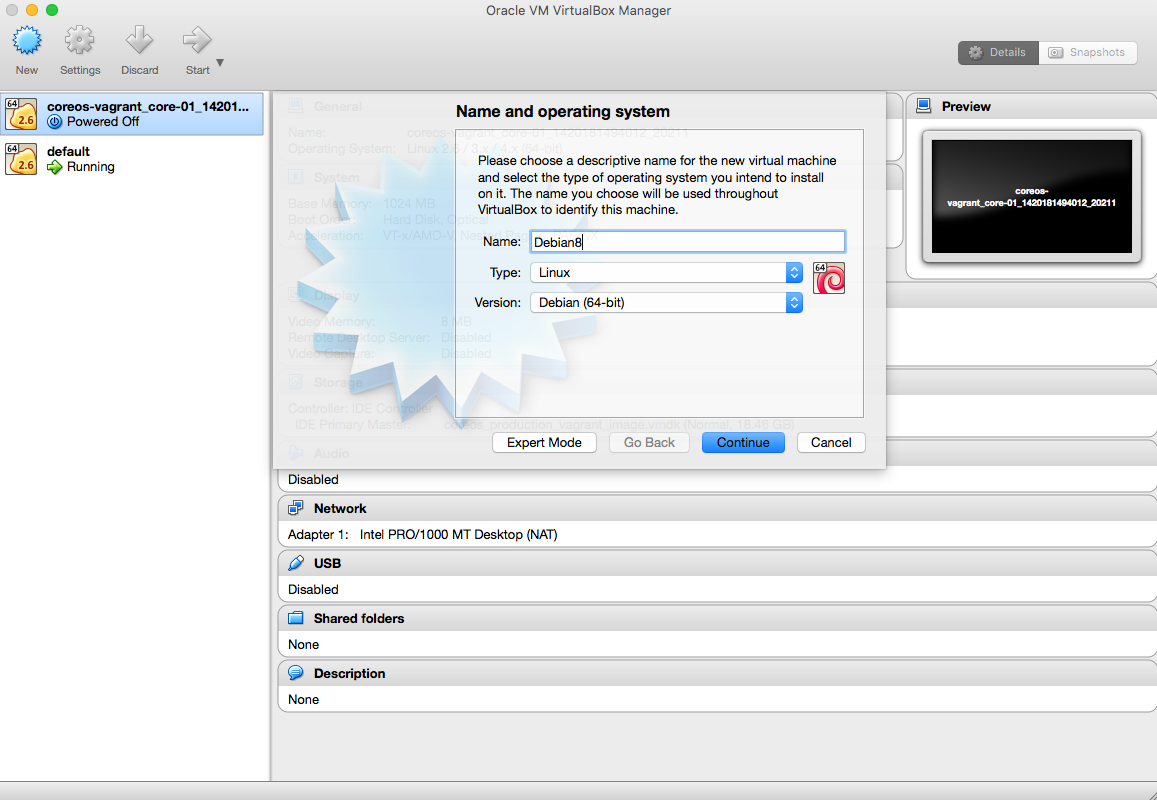
Task: Click the Cancel button in the wizard
Action: tap(831, 442)
